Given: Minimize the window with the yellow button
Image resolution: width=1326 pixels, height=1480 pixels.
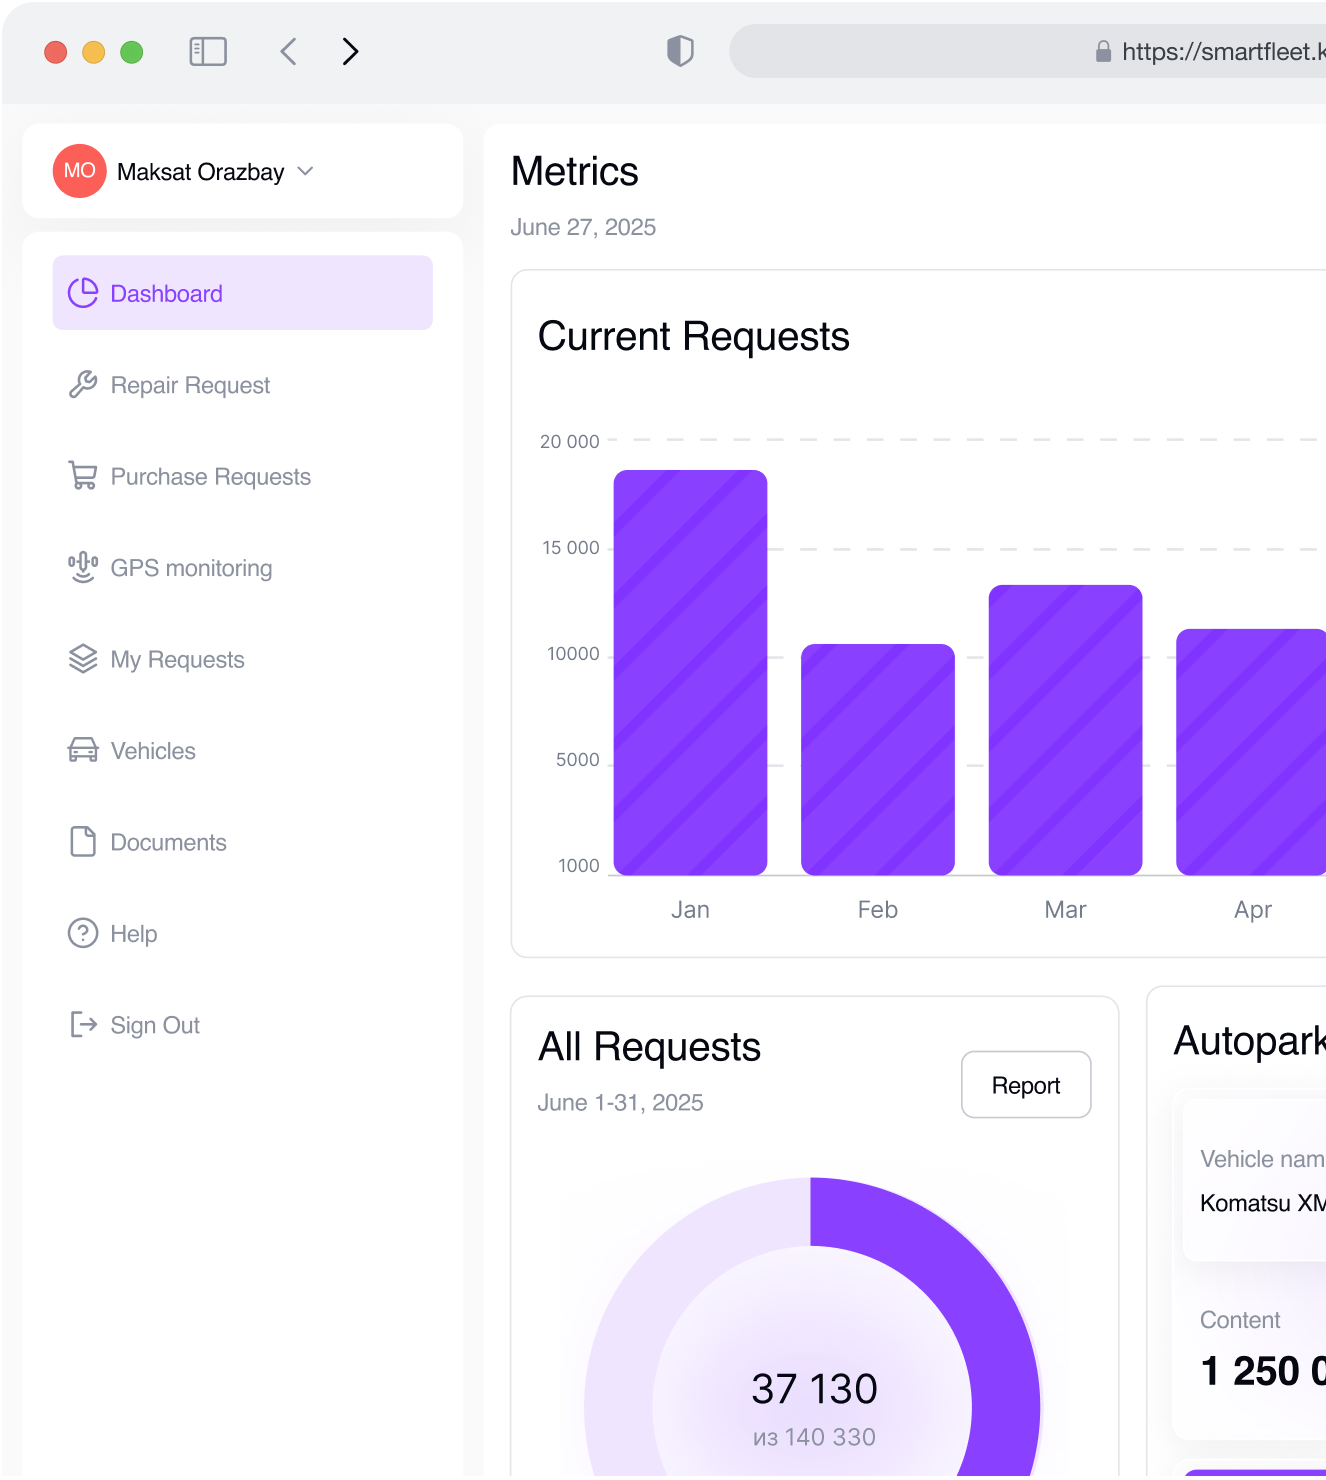Looking at the screenshot, I should (x=94, y=52).
